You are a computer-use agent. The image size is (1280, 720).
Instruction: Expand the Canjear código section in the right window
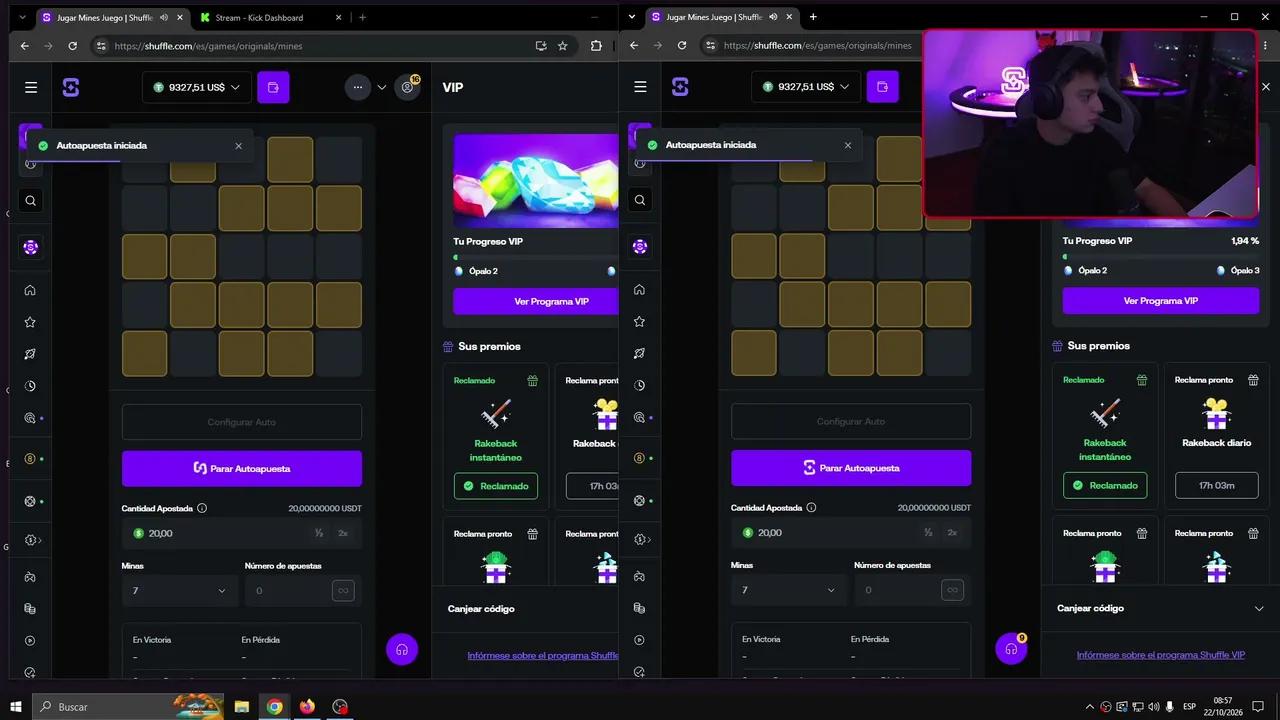[x=1259, y=608]
